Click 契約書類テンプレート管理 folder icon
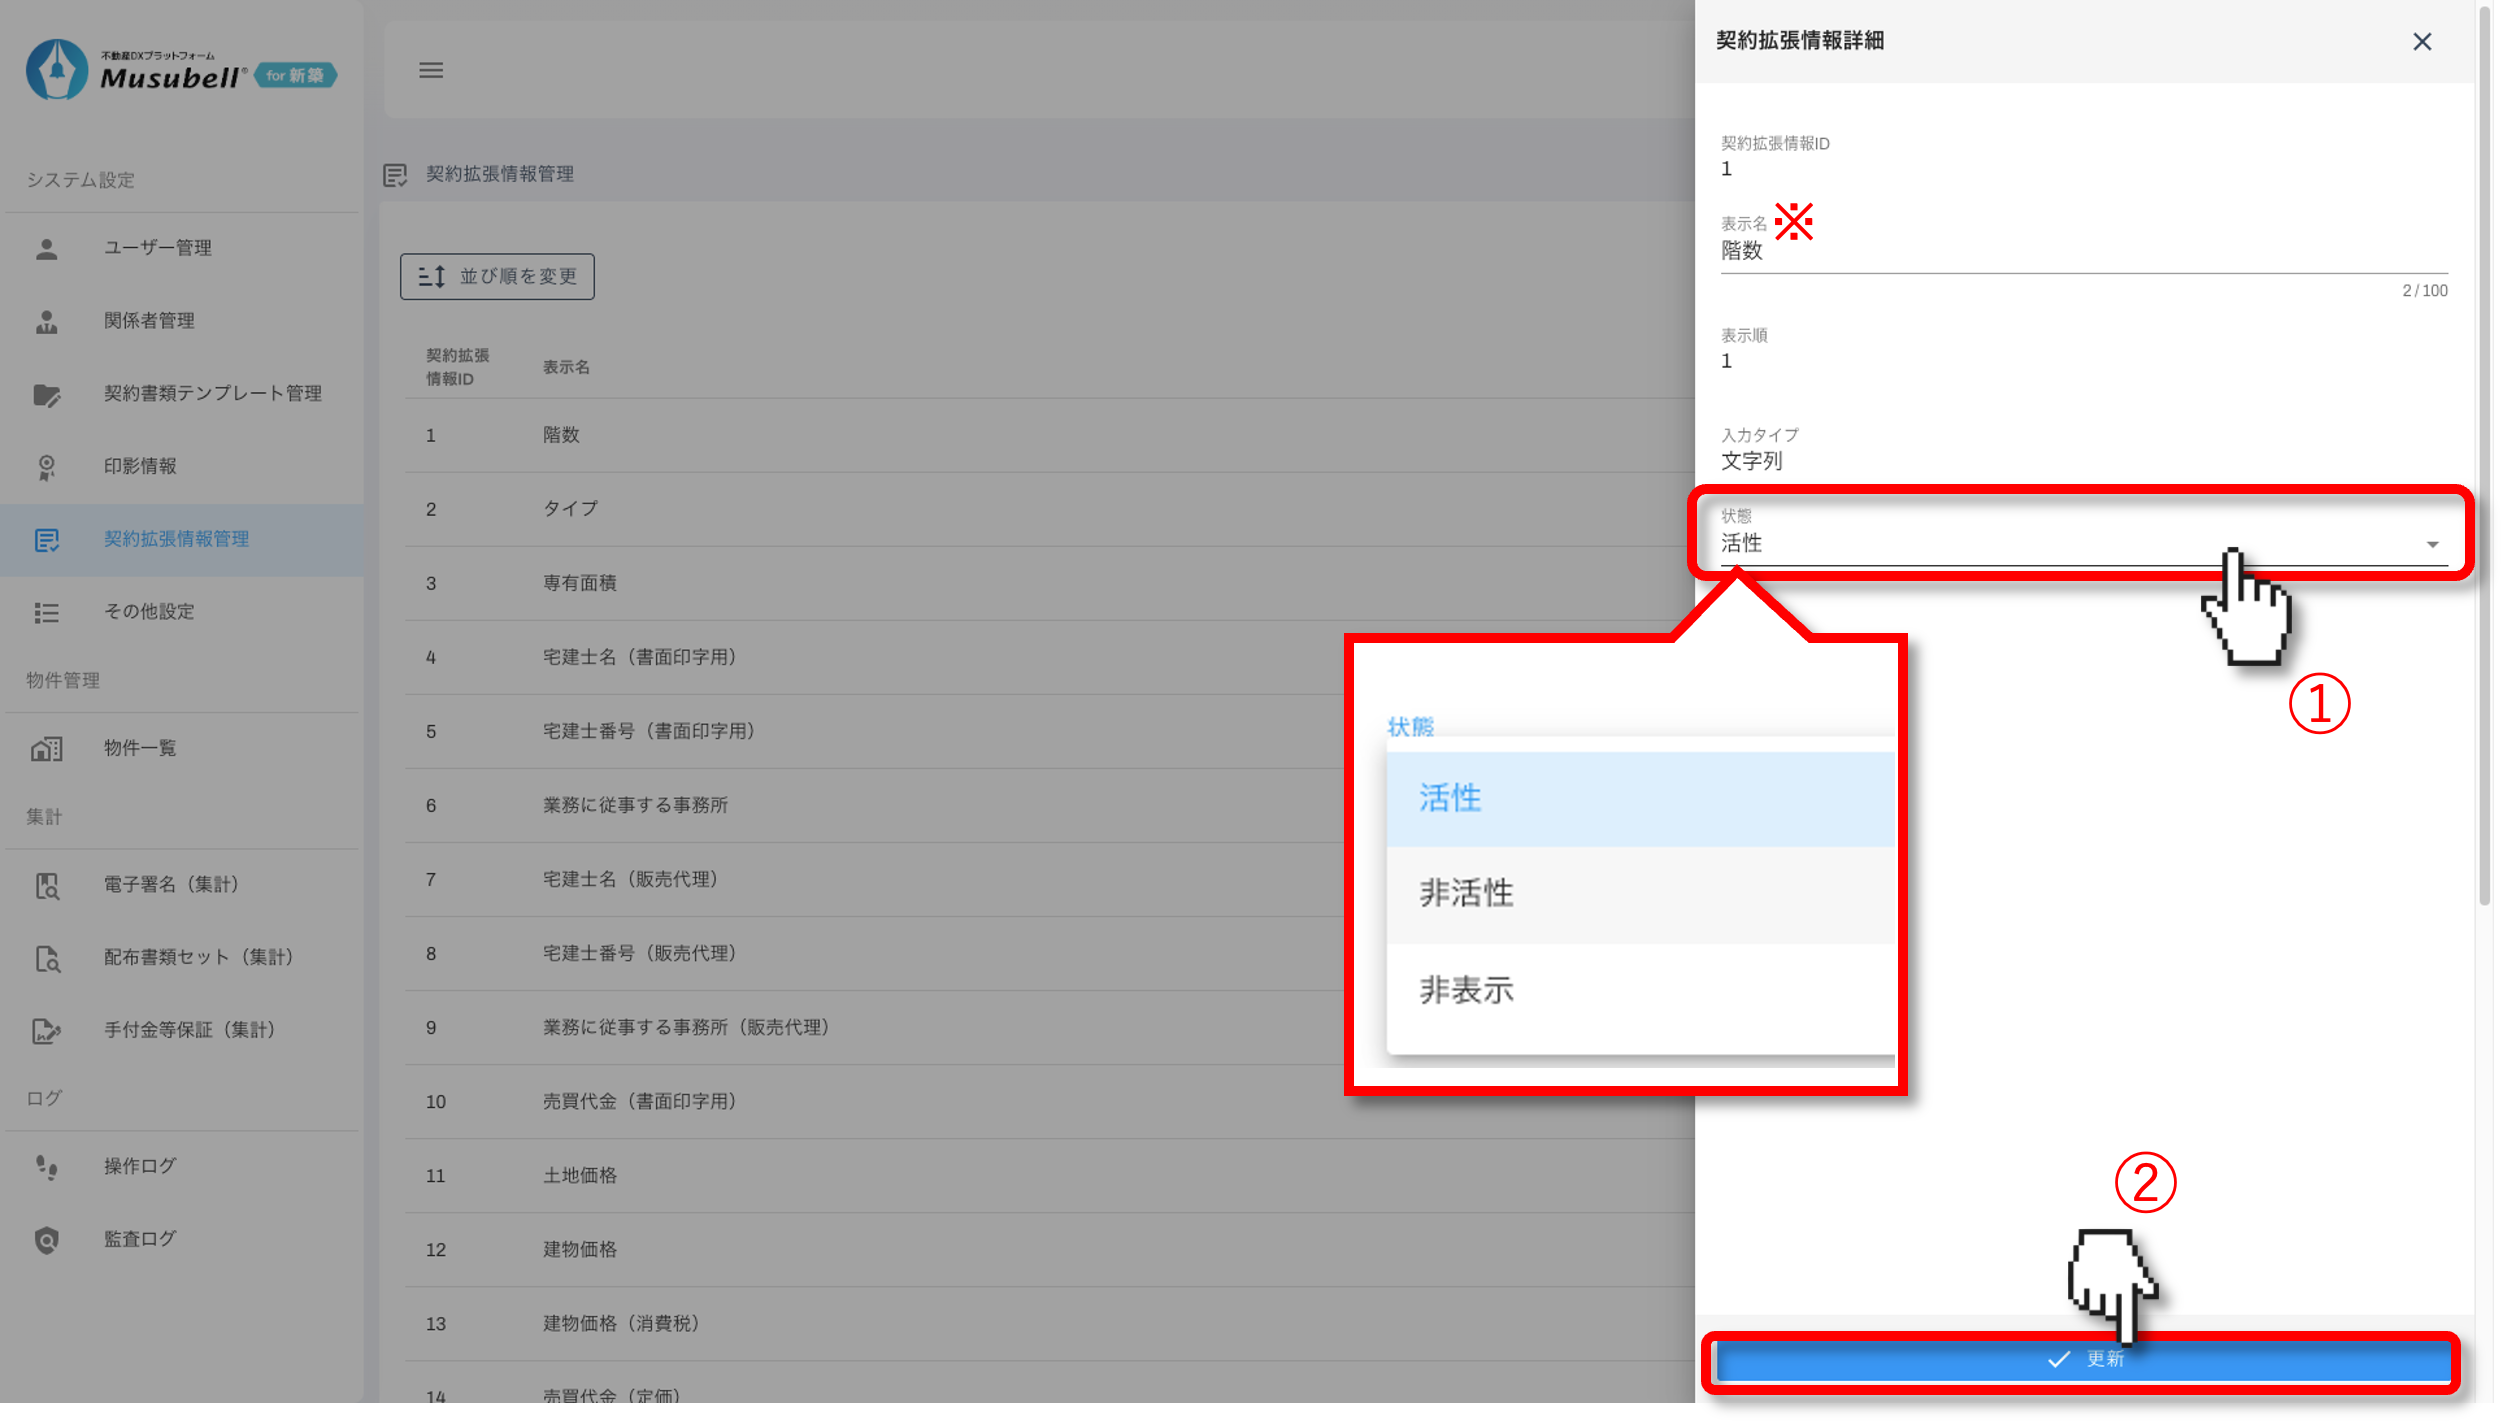2507x1425 pixels. [x=46, y=394]
